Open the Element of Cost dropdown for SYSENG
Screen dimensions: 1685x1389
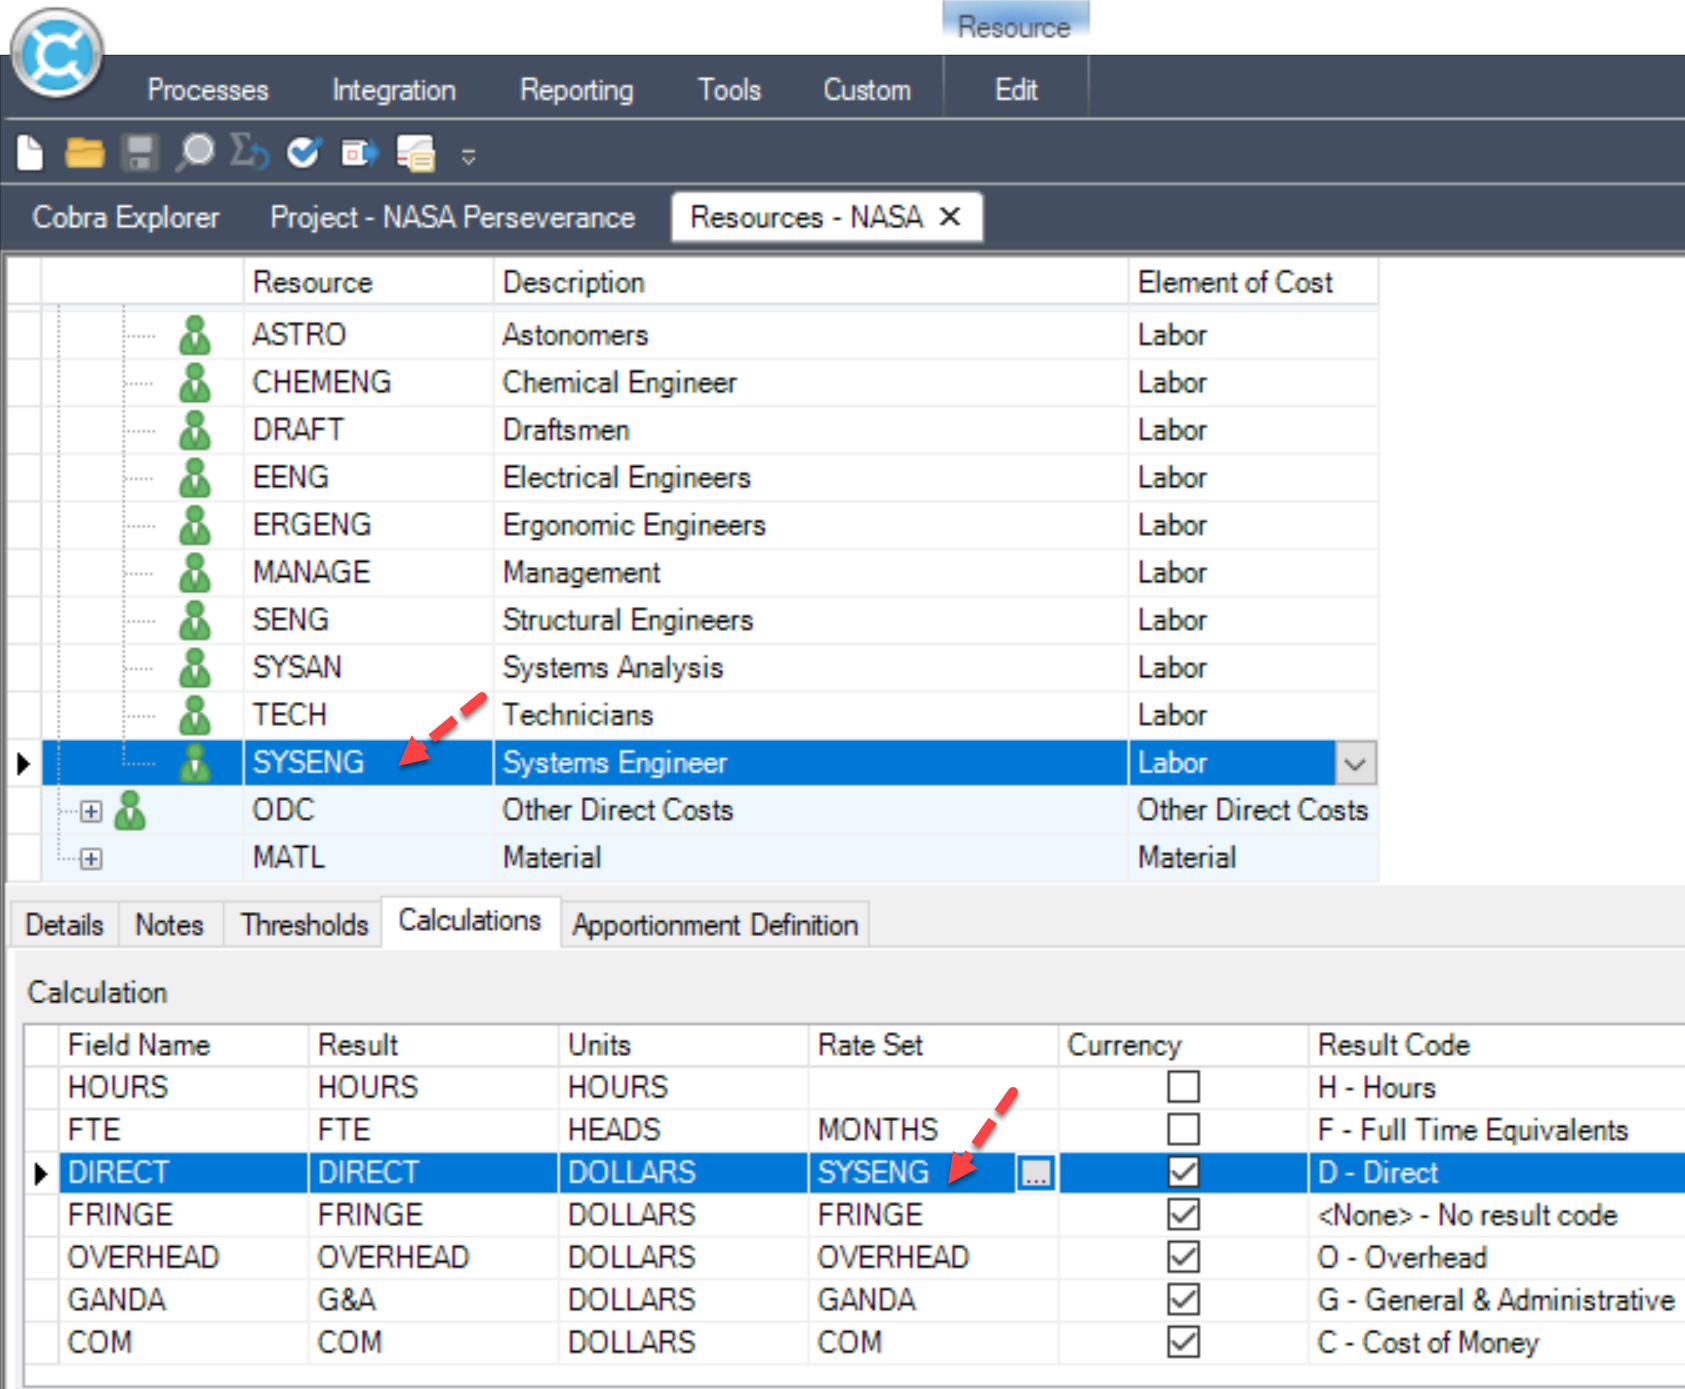(1355, 763)
